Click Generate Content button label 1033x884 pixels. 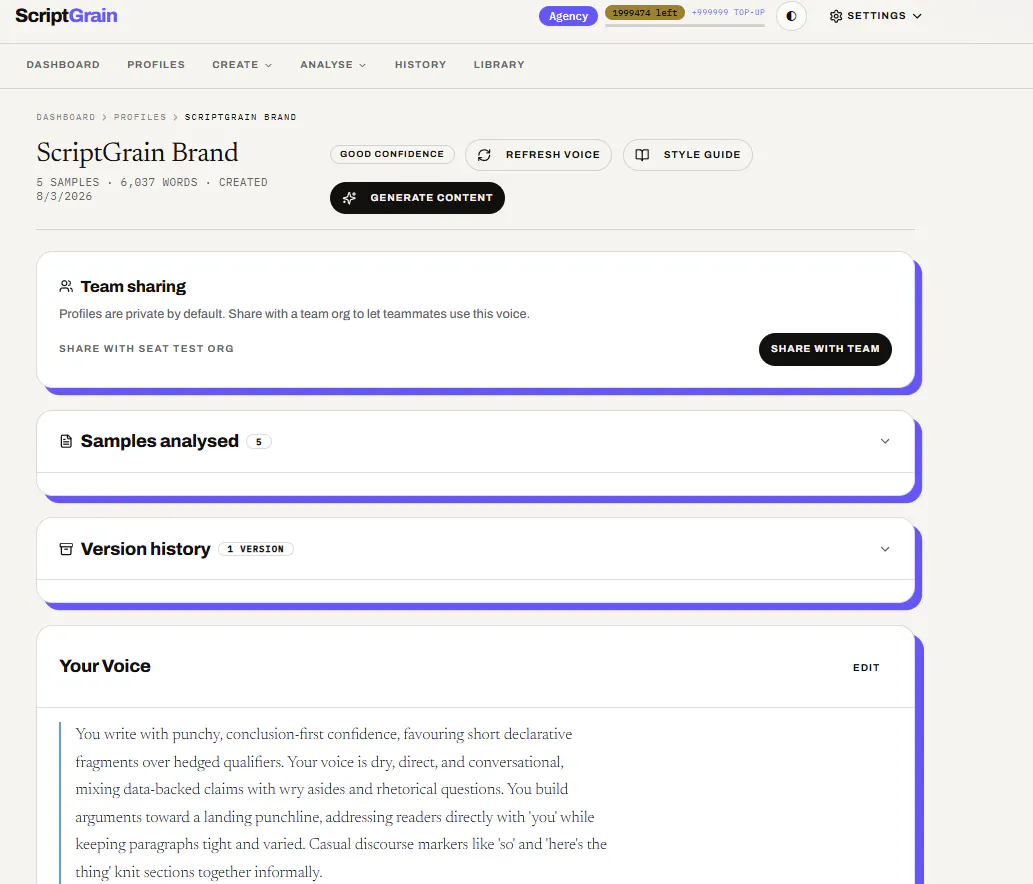pos(431,198)
